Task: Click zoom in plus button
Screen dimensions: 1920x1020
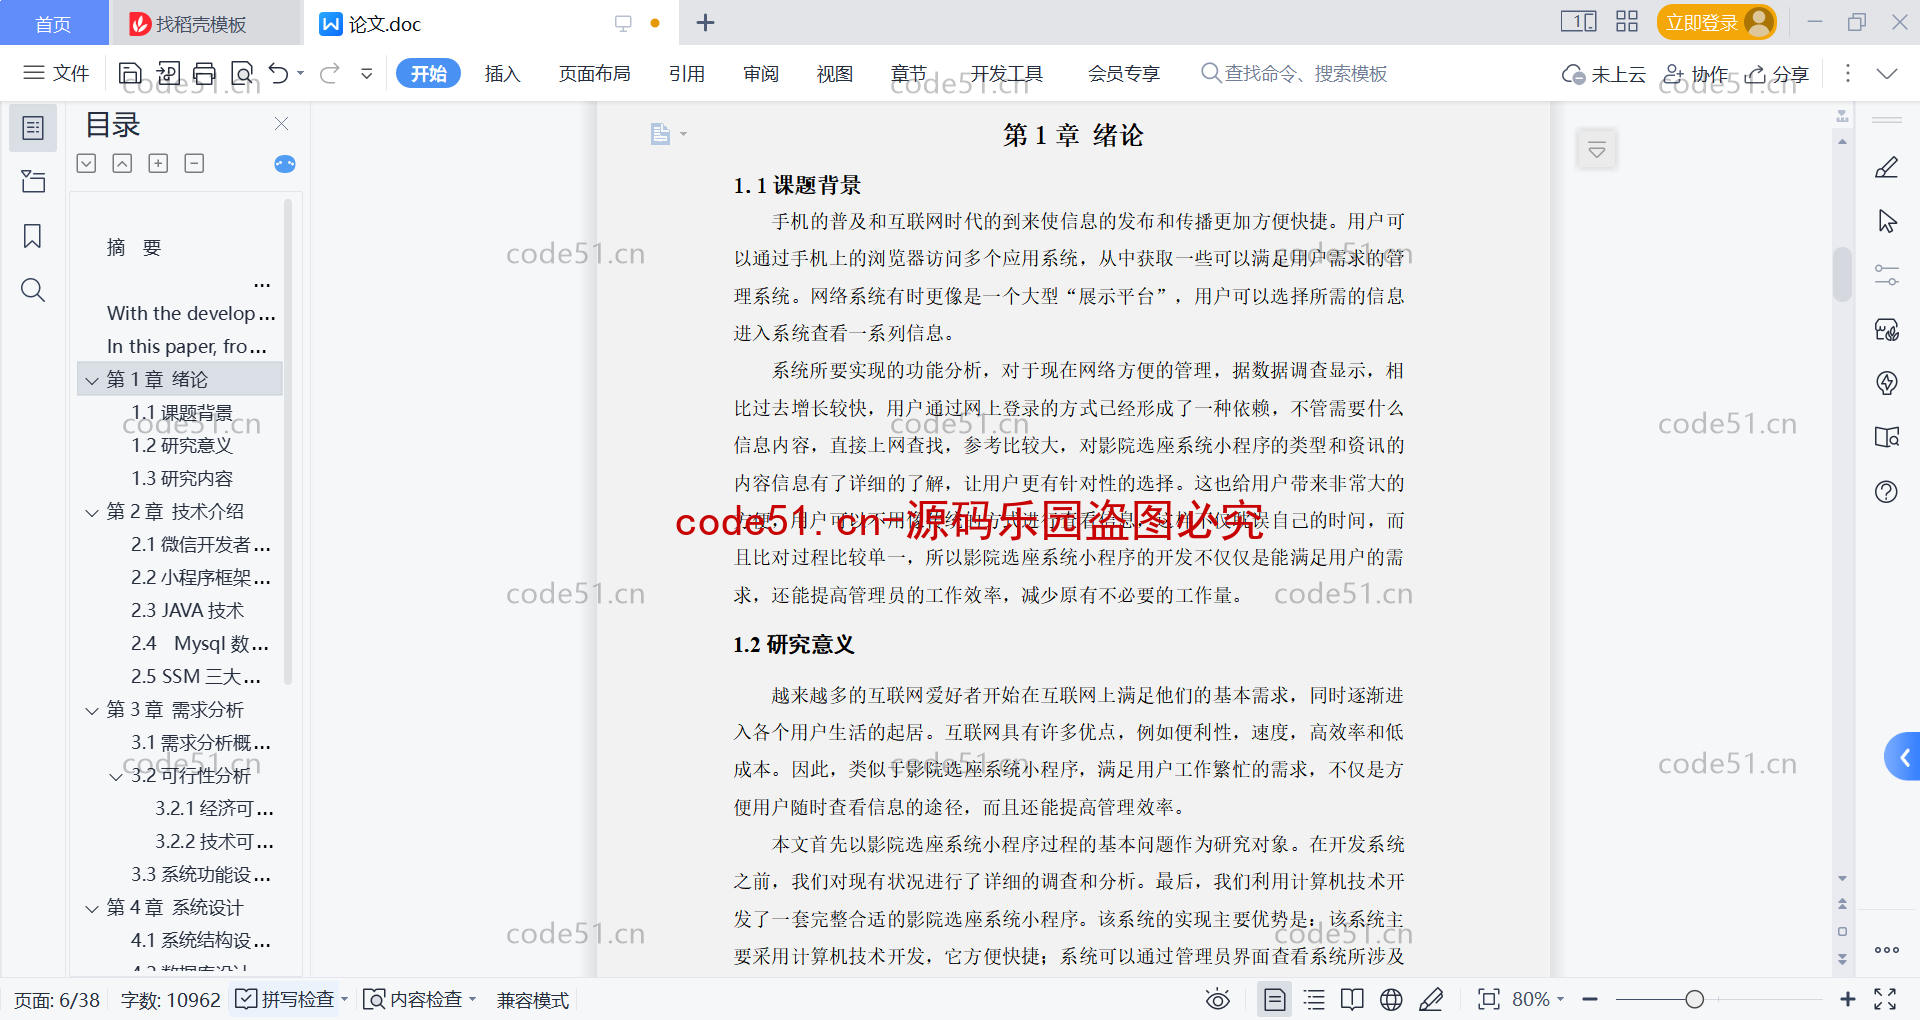Action: 1847,999
